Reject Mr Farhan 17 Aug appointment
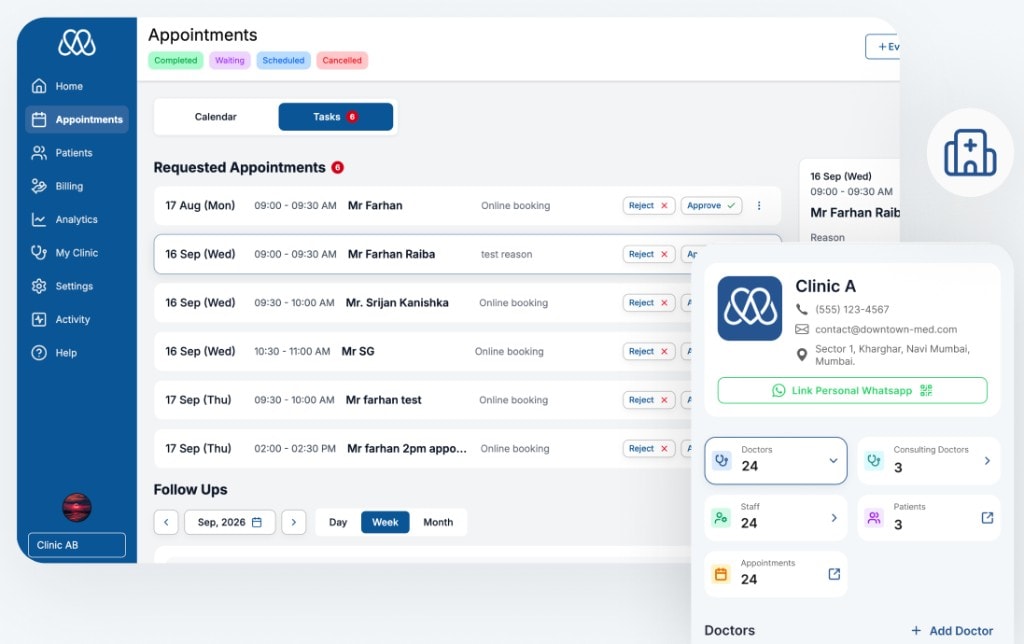Screen dimensions: 1024x644 (648, 206)
